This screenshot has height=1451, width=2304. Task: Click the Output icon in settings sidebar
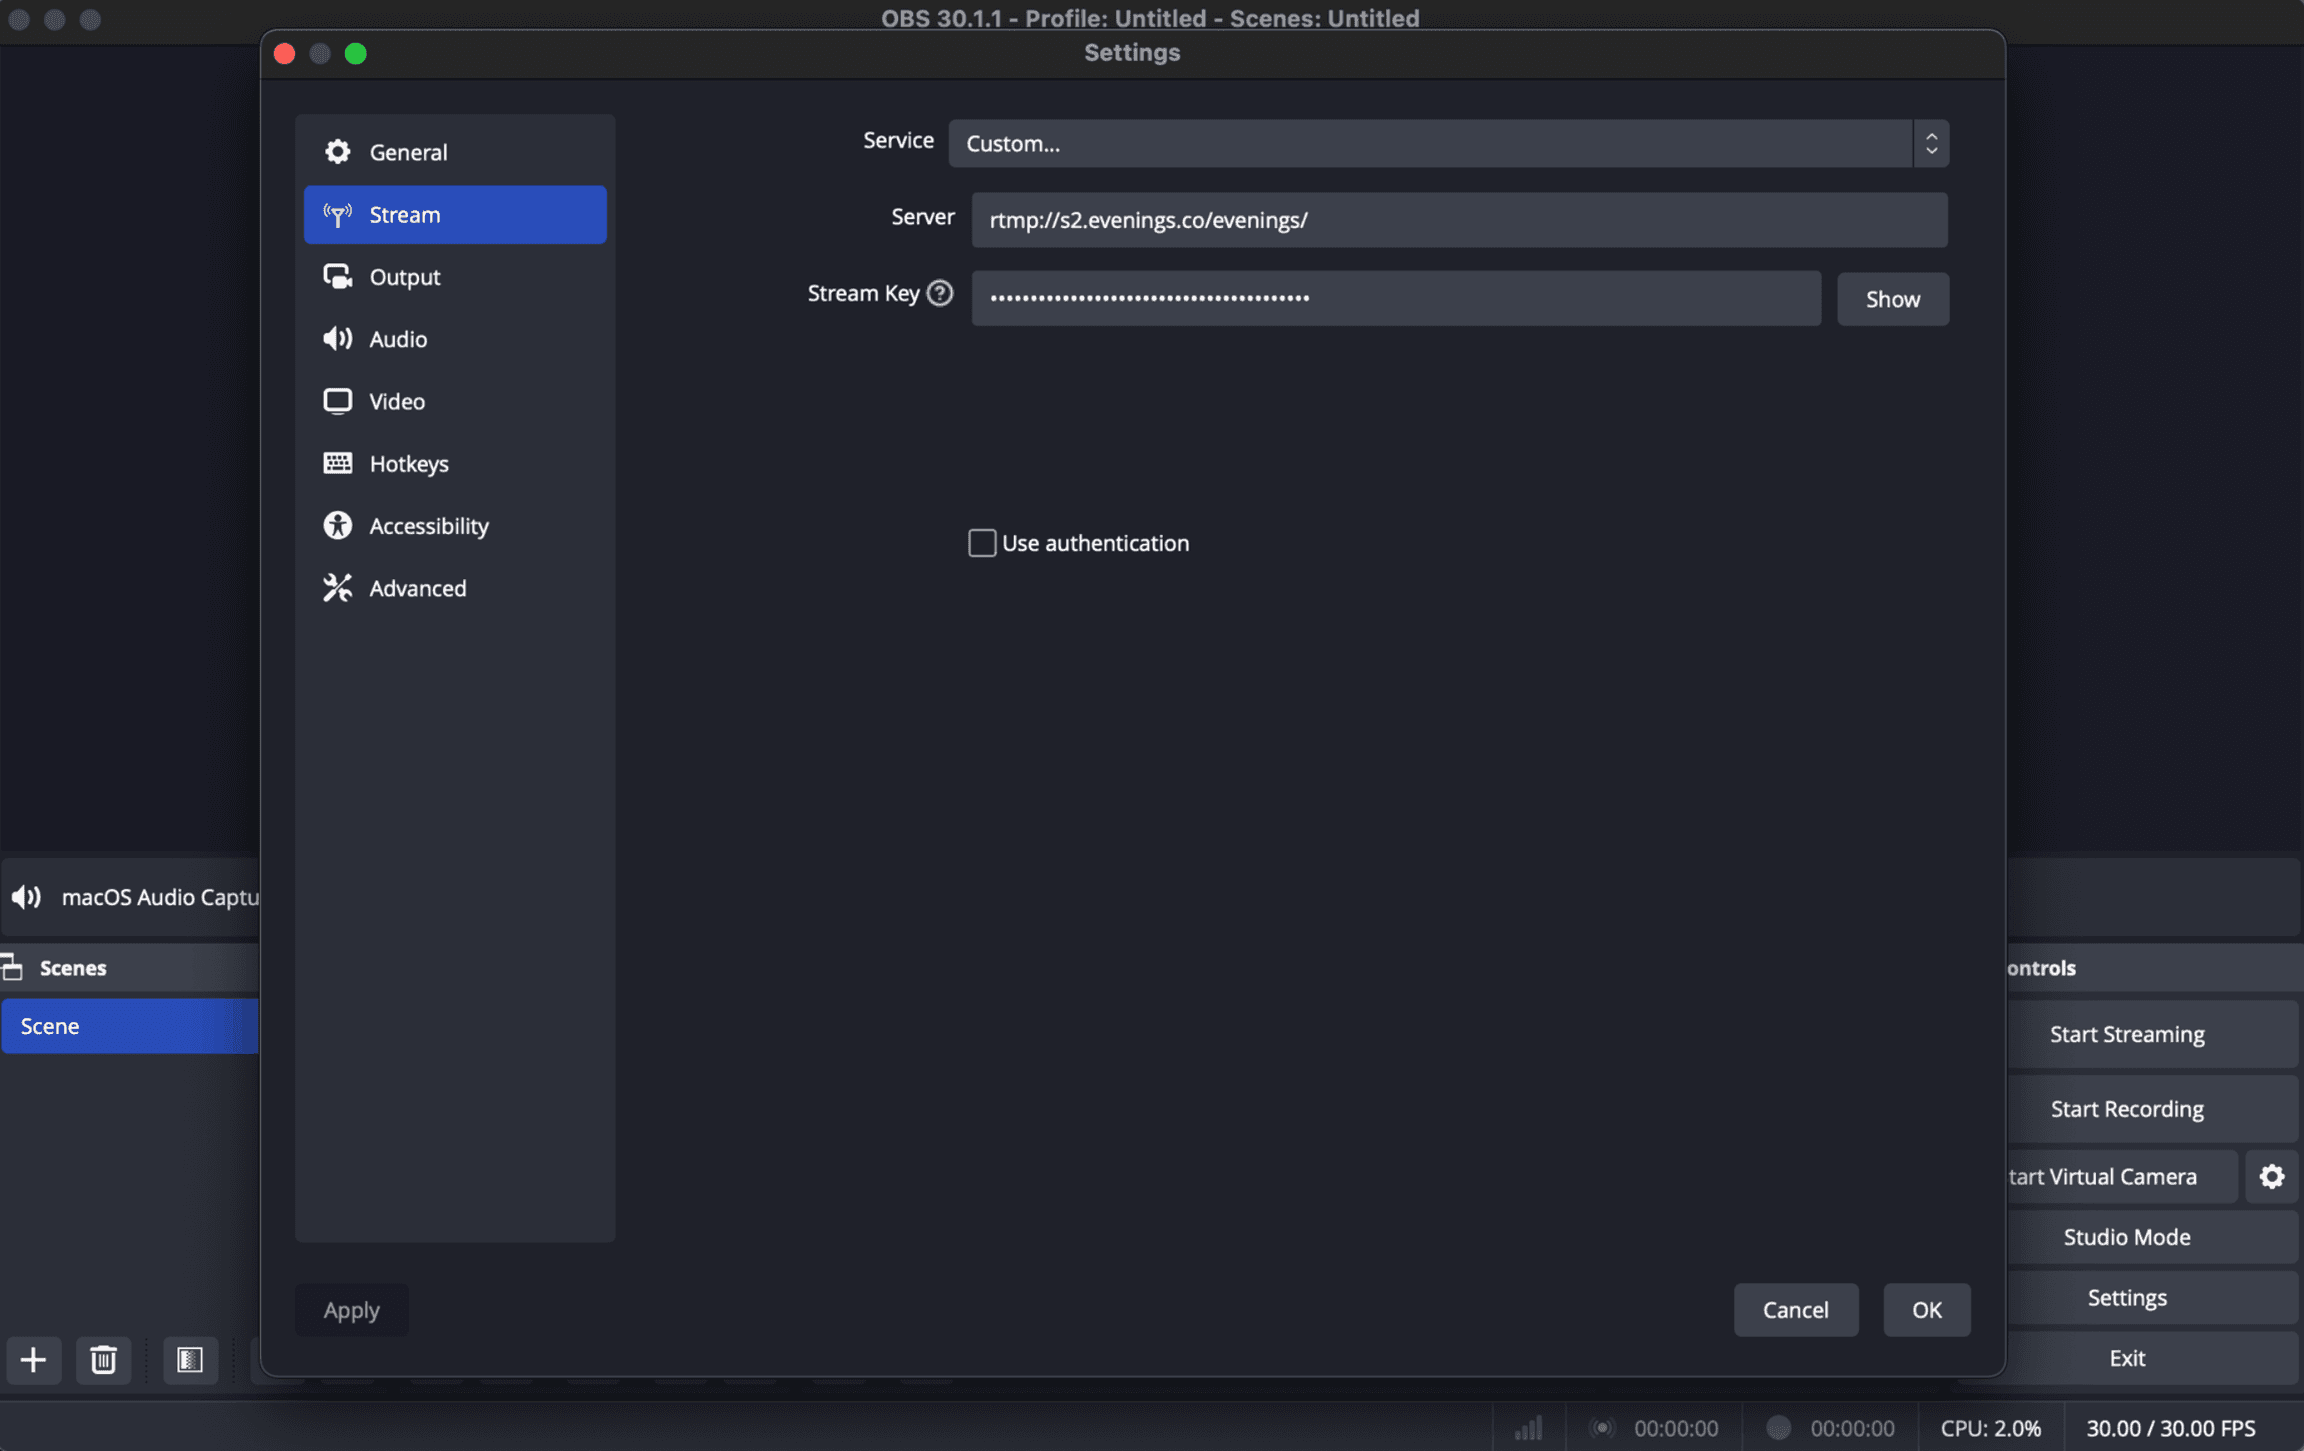(x=337, y=277)
